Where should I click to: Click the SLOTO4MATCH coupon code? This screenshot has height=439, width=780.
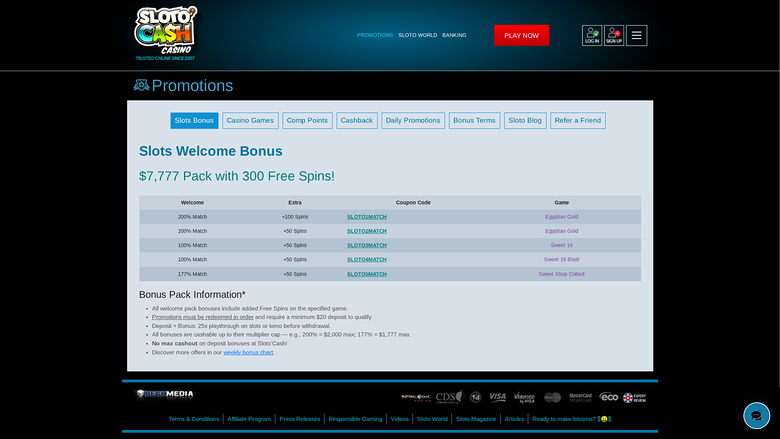367,260
